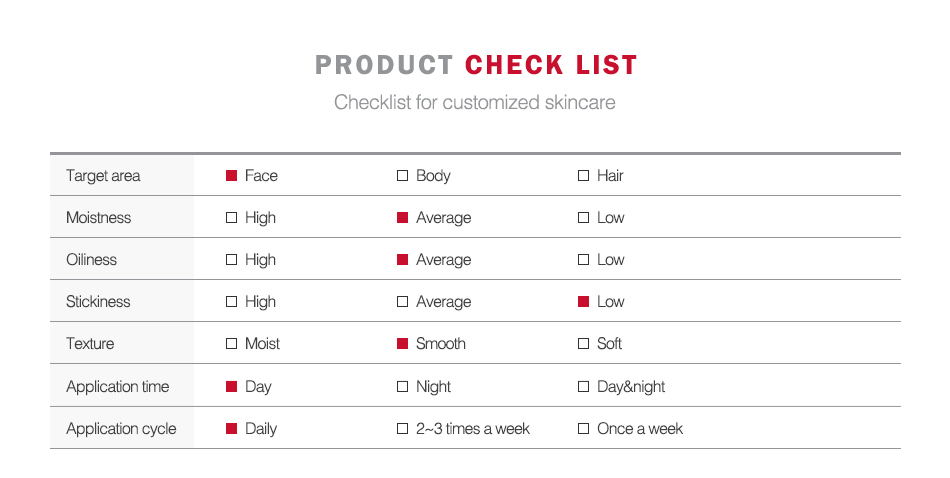
Task: Check Average for Stickiness
Action: coord(403,302)
